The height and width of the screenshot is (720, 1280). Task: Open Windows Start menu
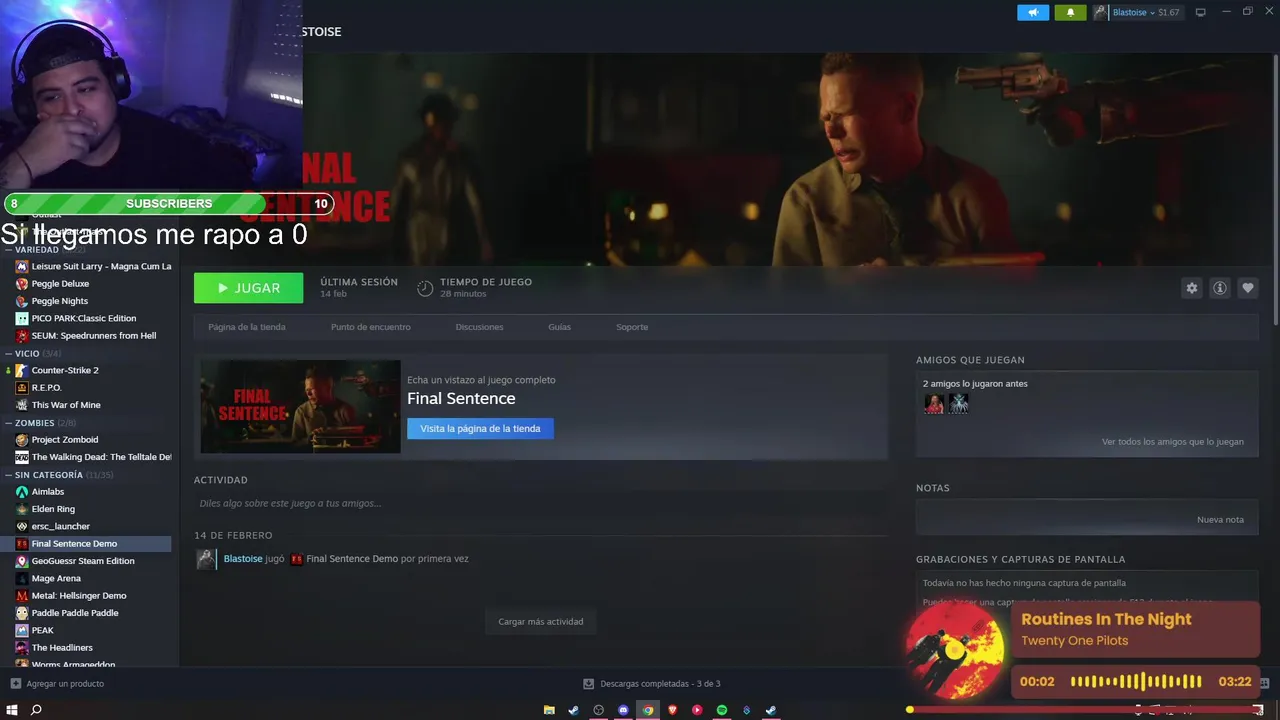click(x=13, y=710)
